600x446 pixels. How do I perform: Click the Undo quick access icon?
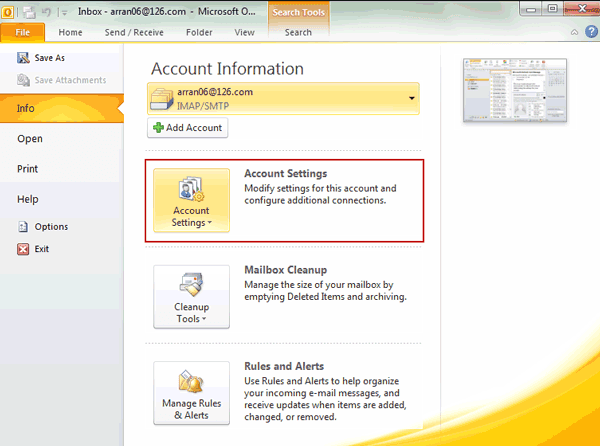tap(47, 12)
